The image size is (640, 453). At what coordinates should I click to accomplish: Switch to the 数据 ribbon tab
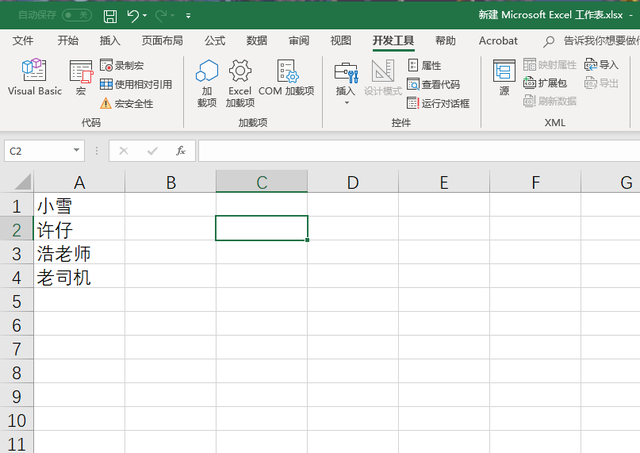pyautogui.click(x=257, y=41)
